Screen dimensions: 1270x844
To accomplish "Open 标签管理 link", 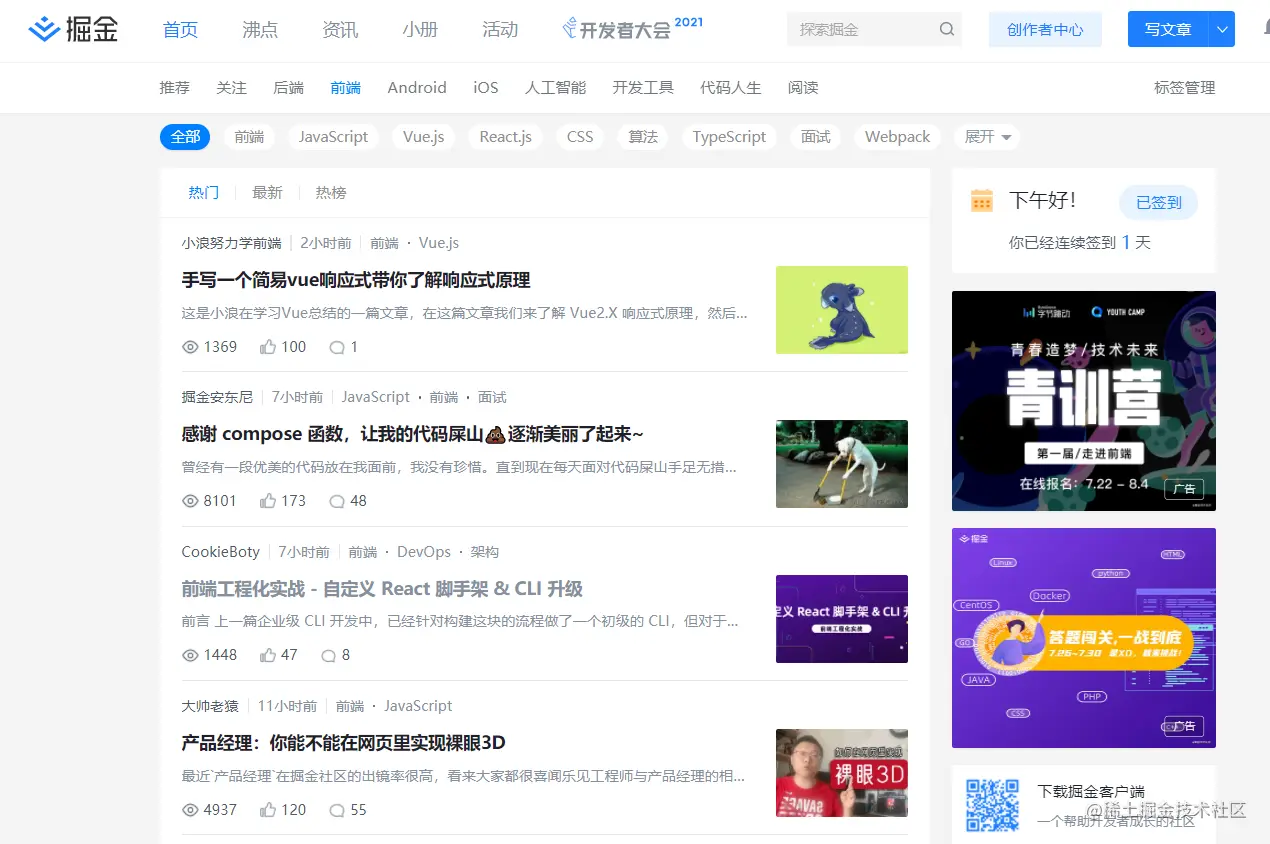I will 1185,88.
